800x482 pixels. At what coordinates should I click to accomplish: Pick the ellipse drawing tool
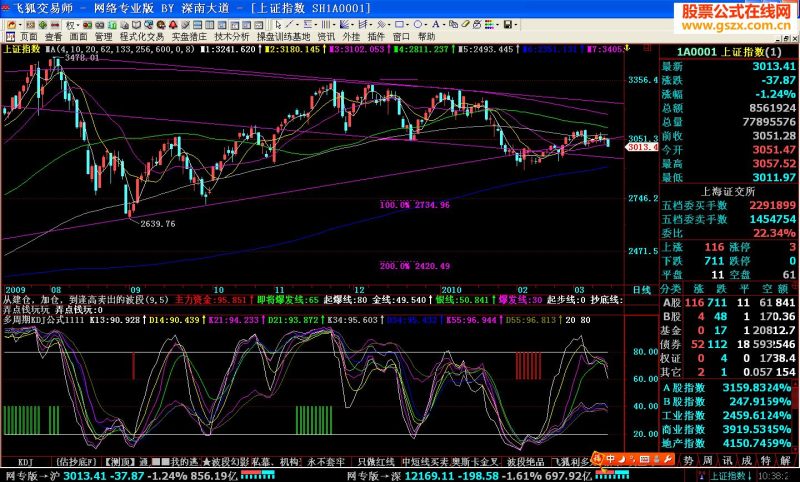417,24
